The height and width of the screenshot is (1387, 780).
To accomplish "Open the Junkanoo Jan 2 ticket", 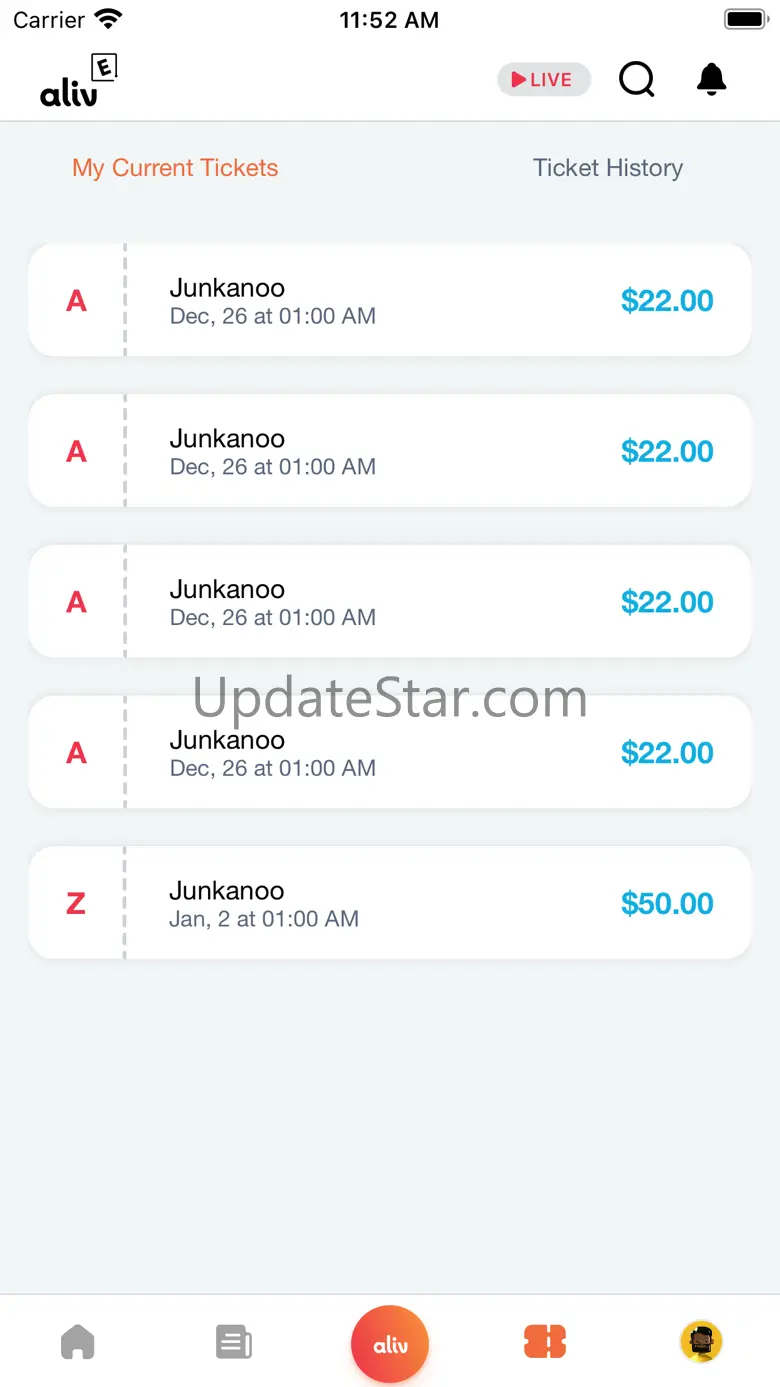I will point(390,904).
